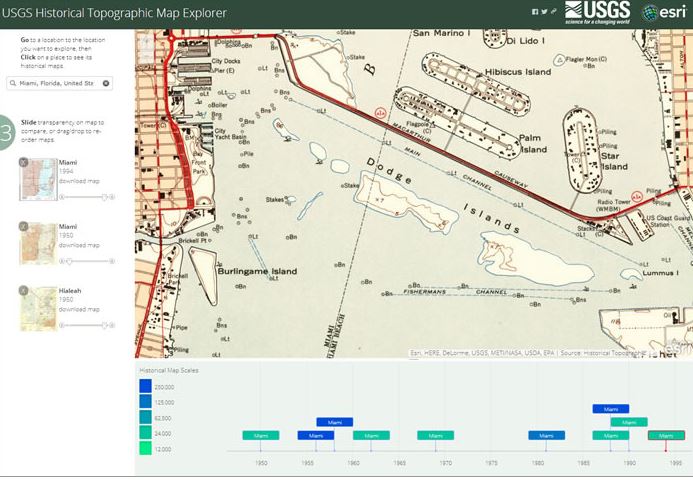Remove the Miami 1950 map
Screen dimensions: 693x484
click(x=23, y=226)
